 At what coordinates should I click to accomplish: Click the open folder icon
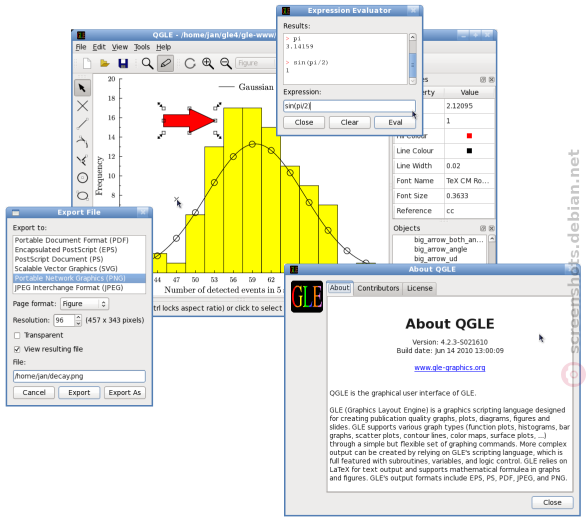tap(105, 63)
